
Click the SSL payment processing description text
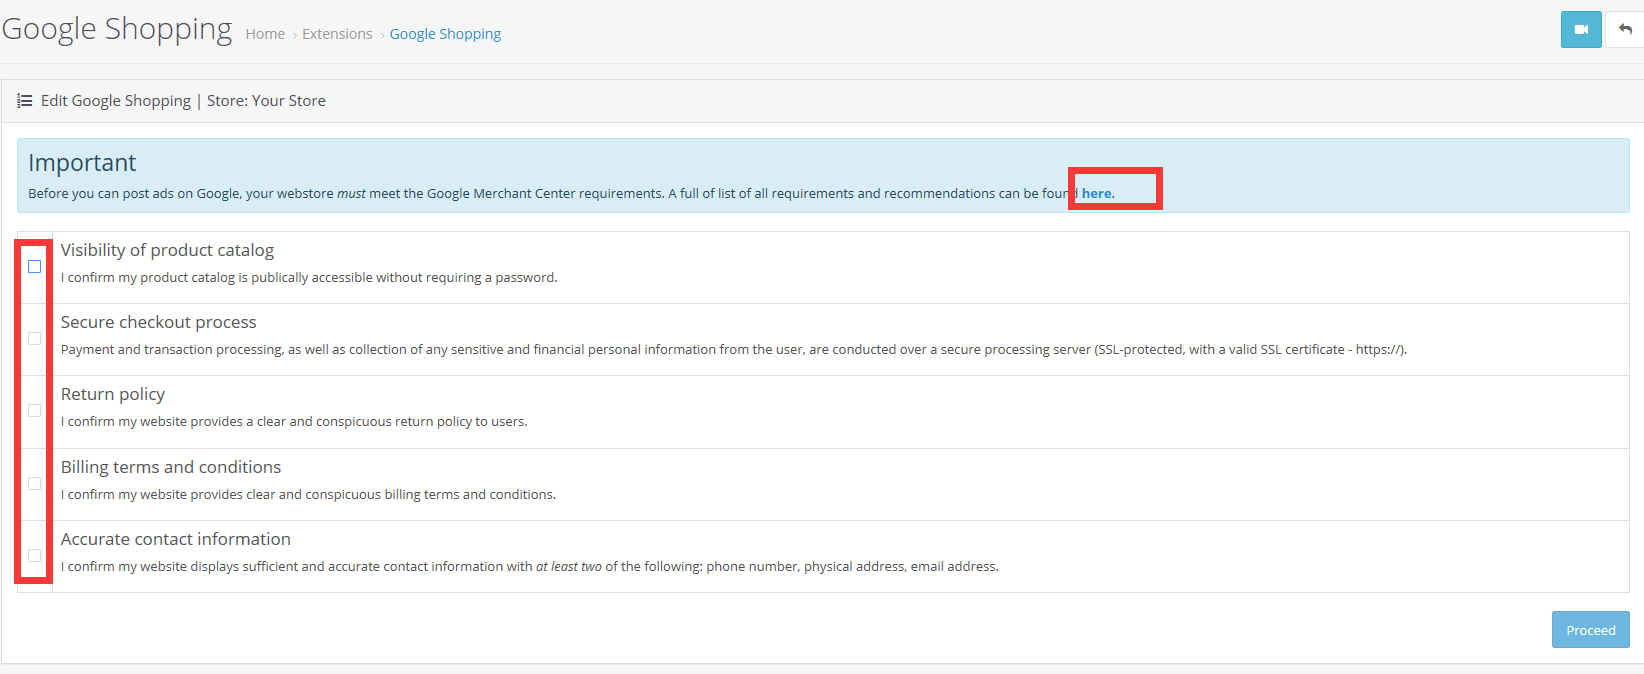734,350
